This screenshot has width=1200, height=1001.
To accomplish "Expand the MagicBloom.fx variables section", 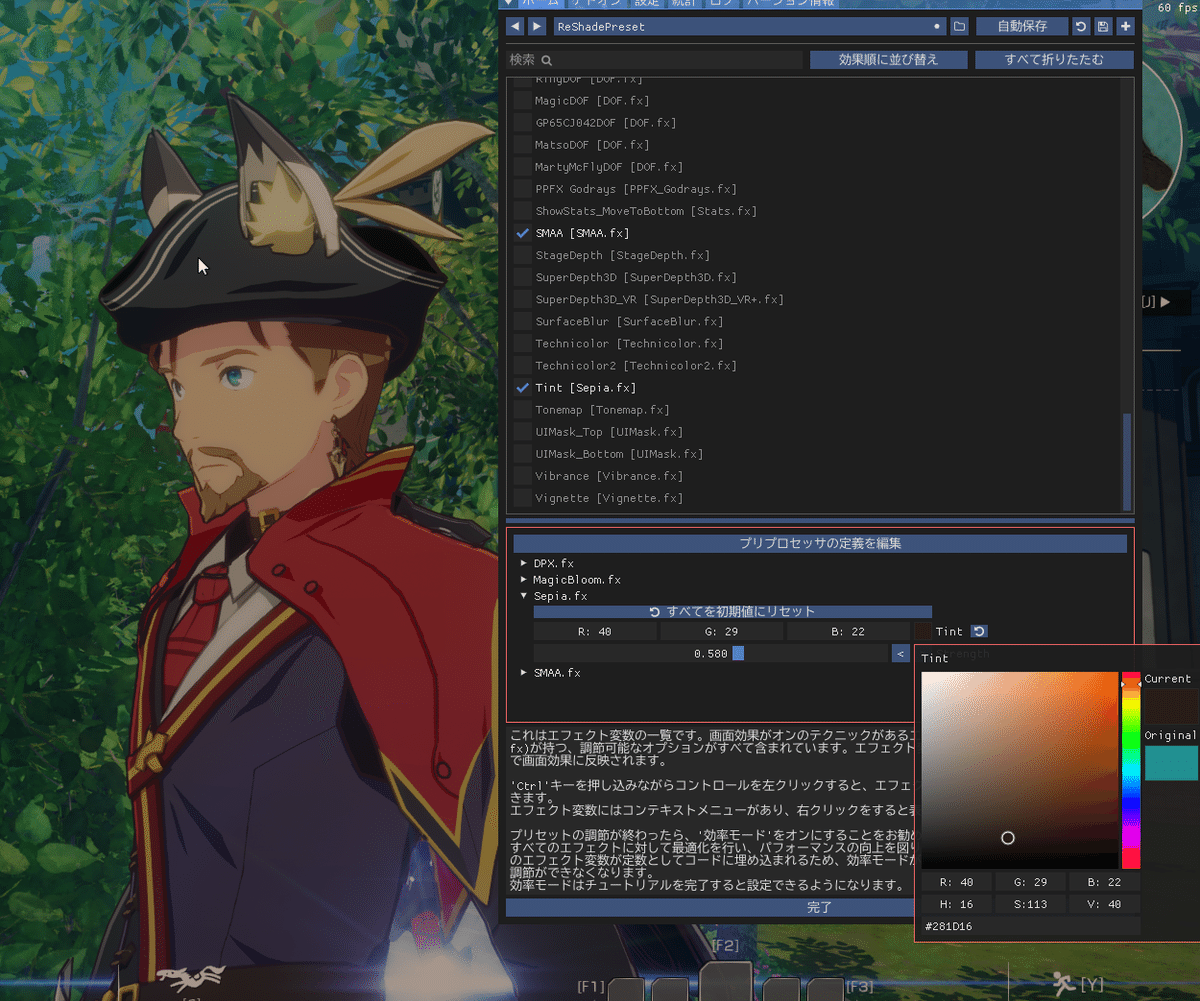I will pyautogui.click(x=524, y=580).
